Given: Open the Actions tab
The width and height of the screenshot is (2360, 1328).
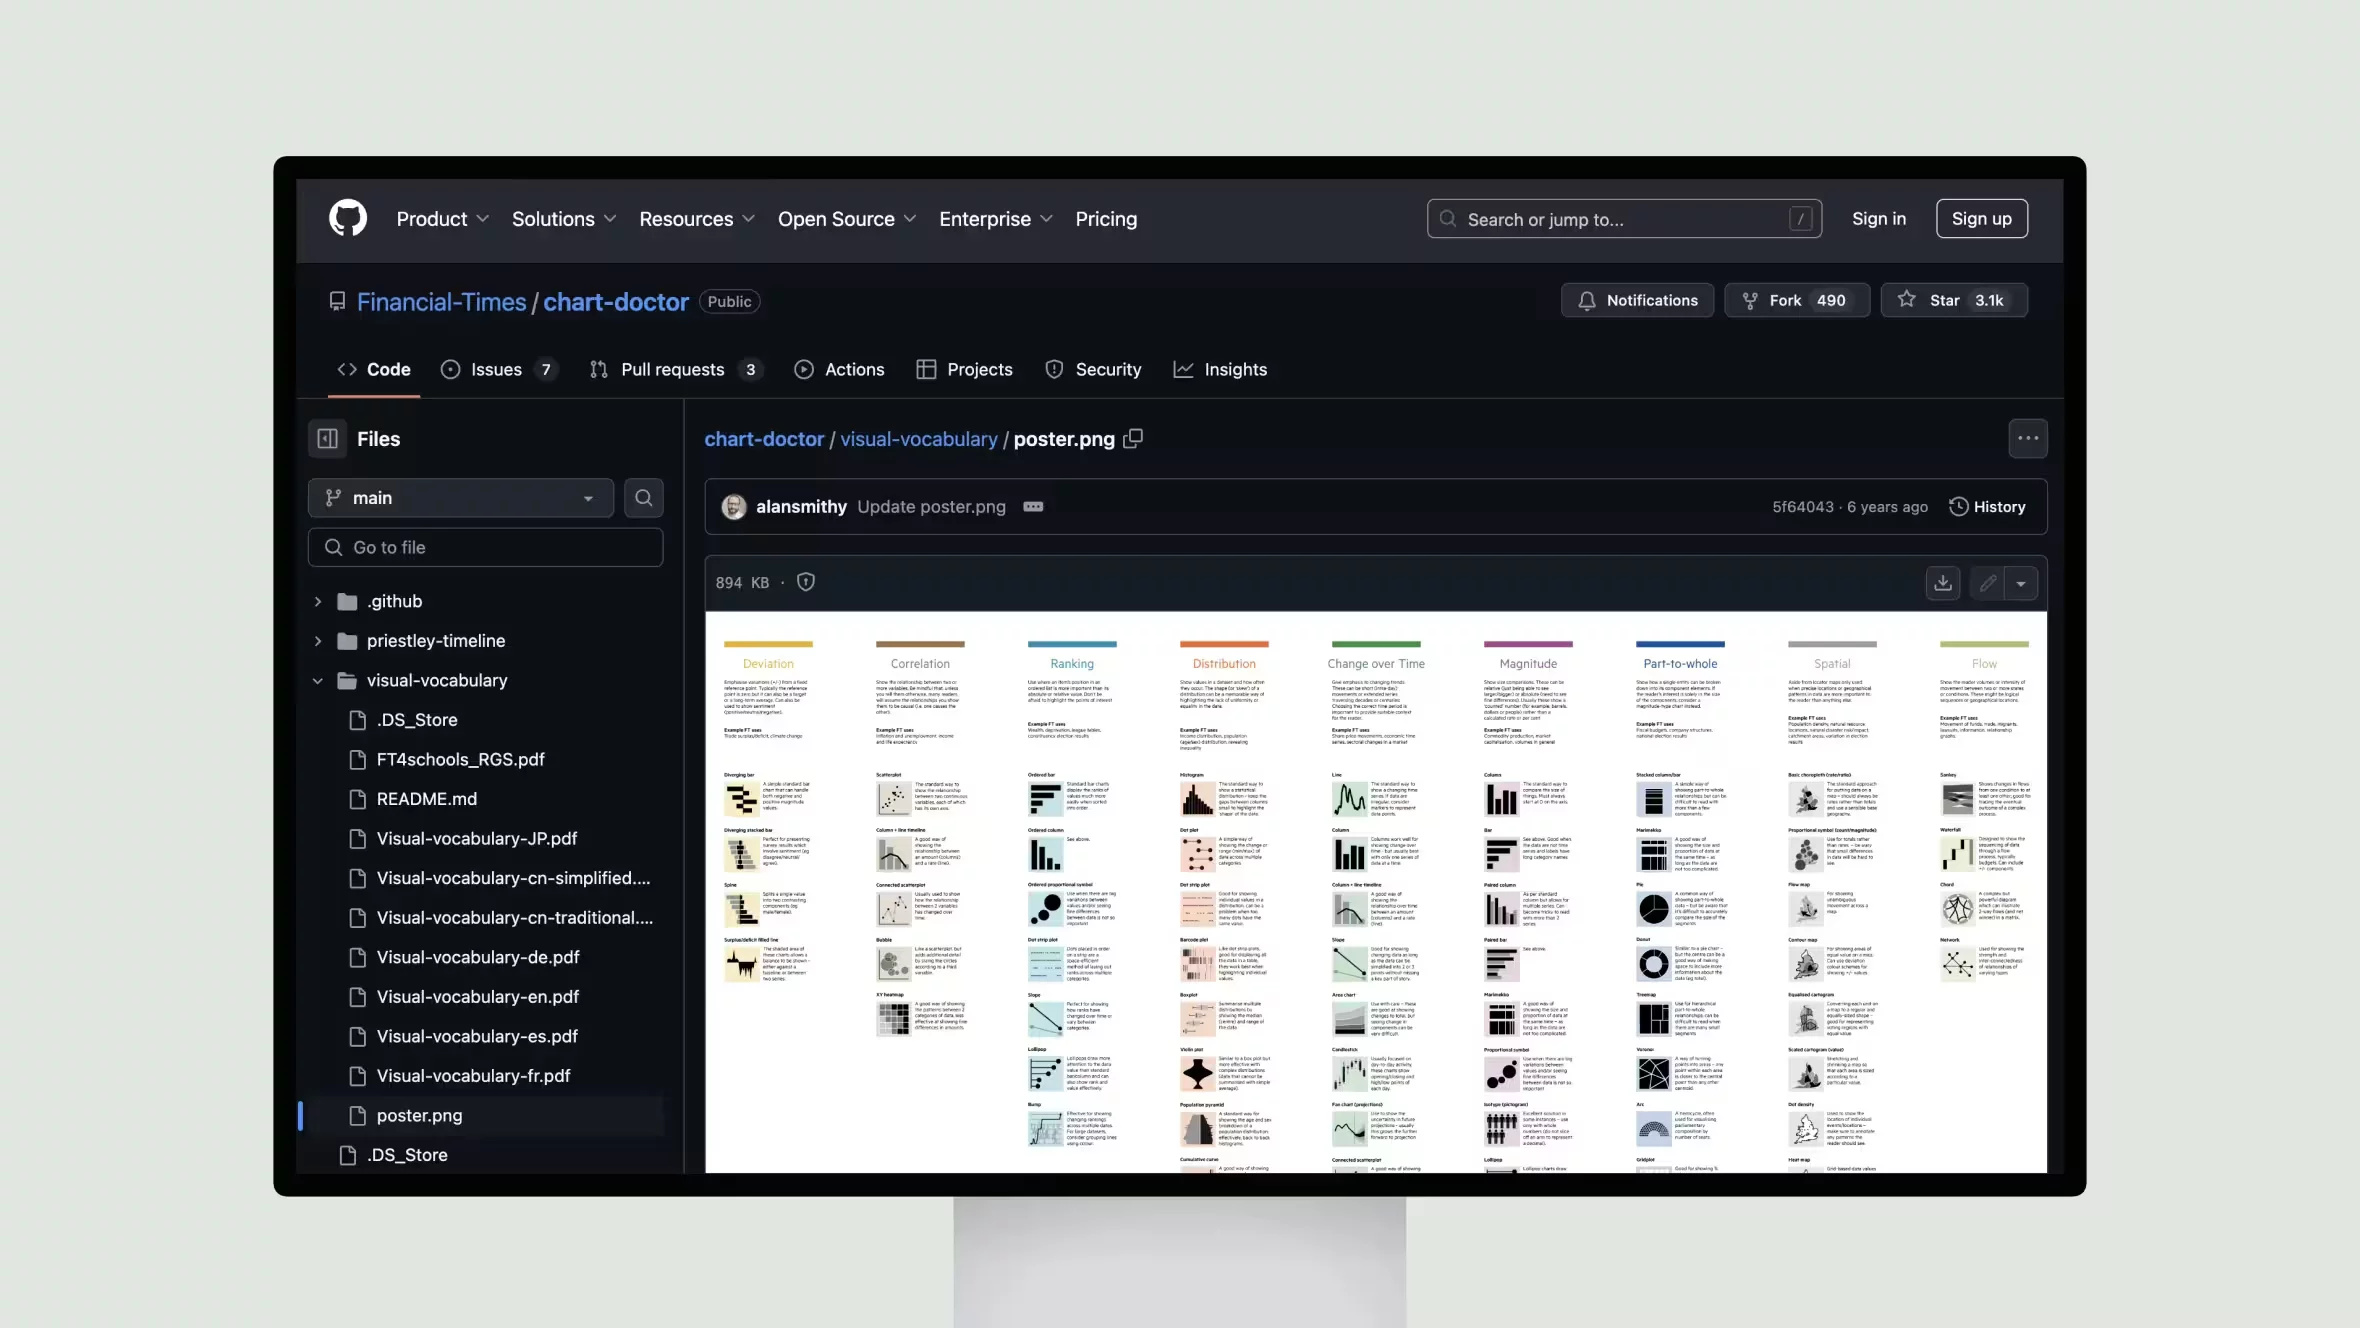Looking at the screenshot, I should pyautogui.click(x=839, y=369).
